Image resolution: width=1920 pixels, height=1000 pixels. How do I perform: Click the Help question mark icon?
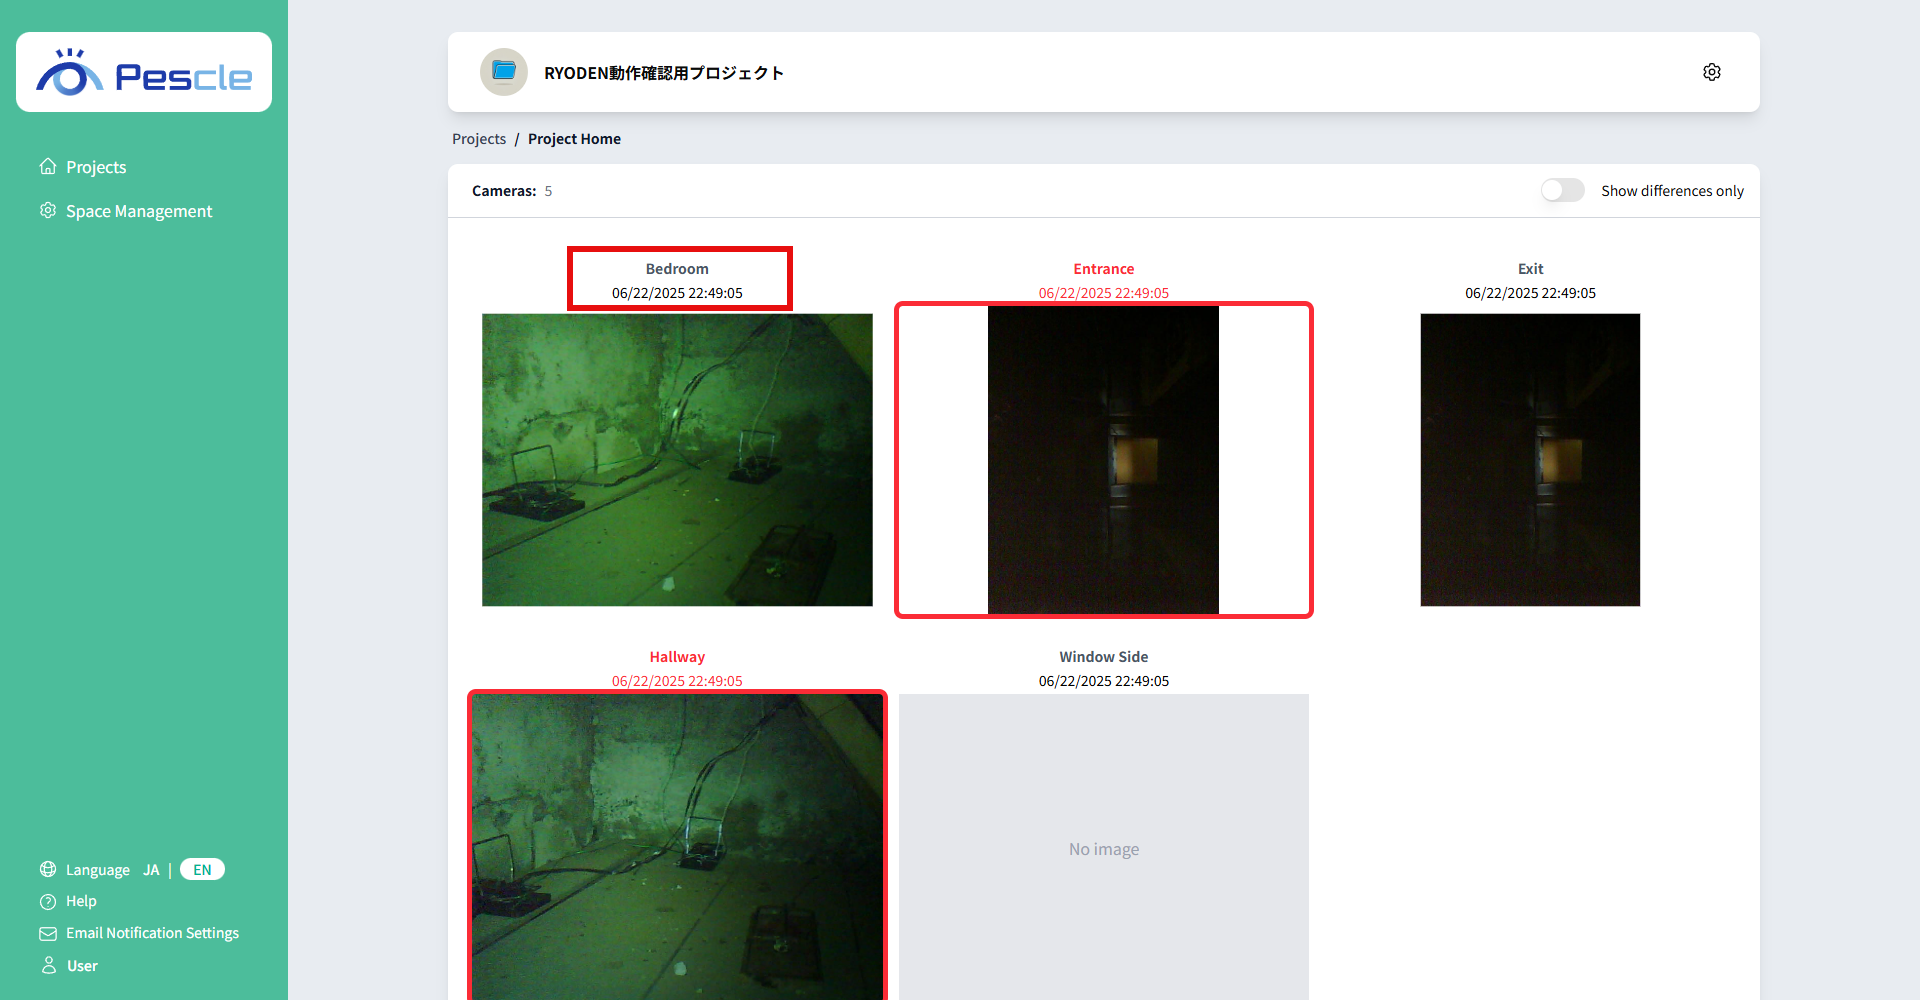(48, 901)
